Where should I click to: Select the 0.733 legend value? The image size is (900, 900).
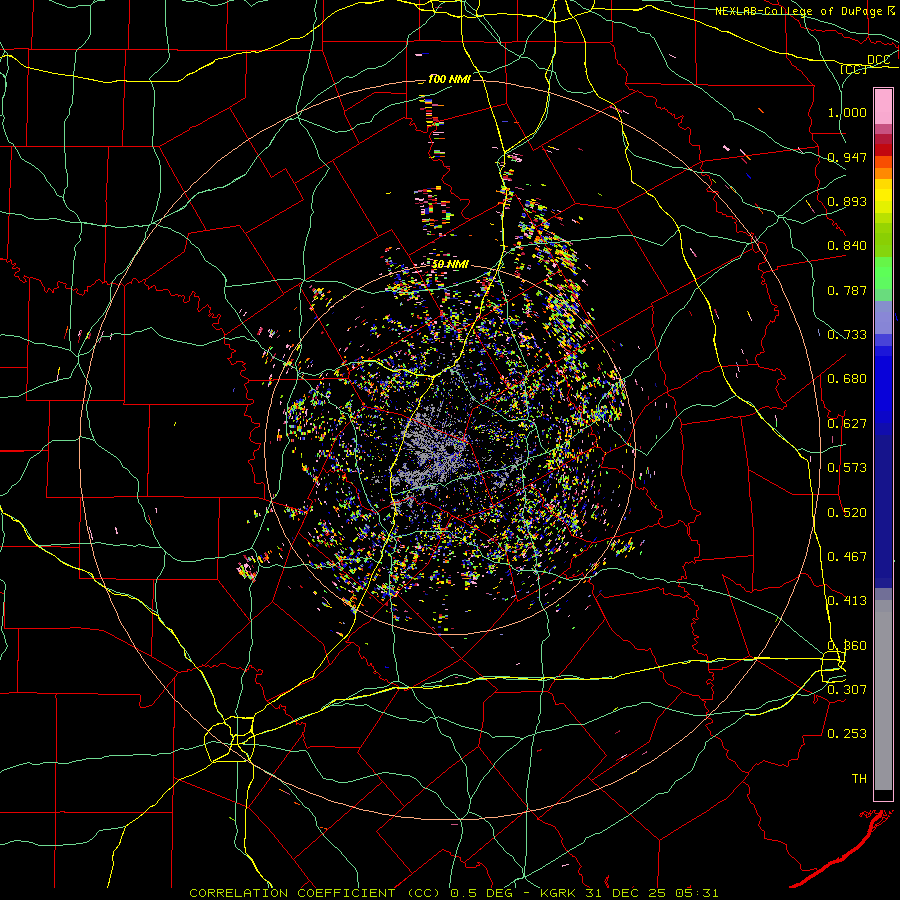847,335
